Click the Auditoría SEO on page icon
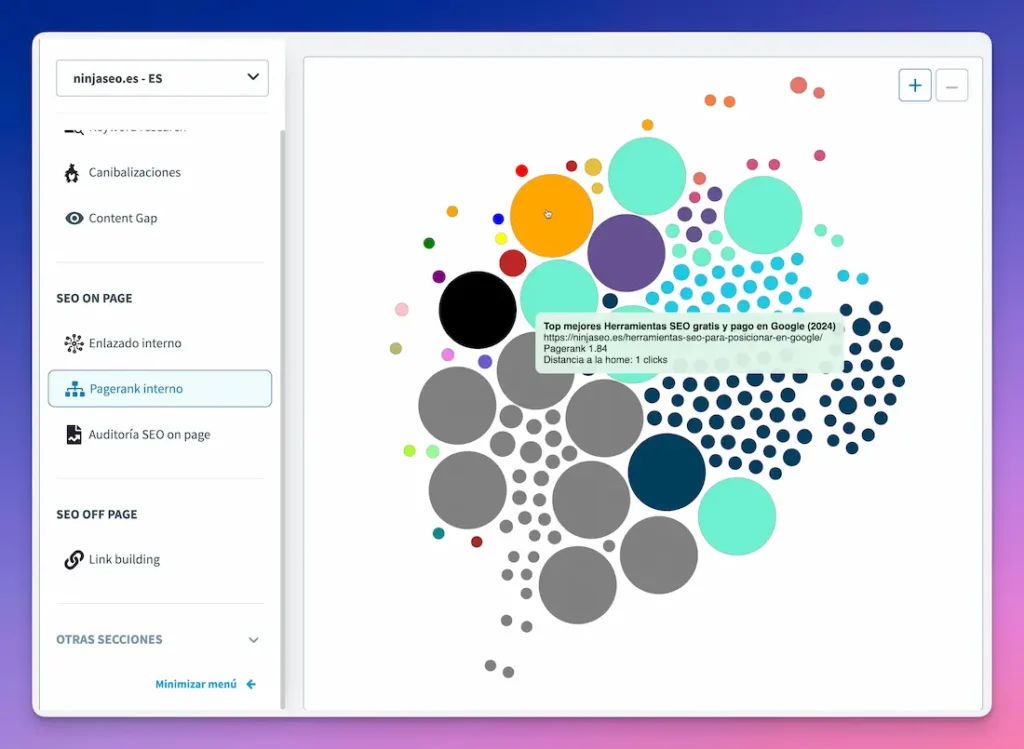 tap(73, 435)
